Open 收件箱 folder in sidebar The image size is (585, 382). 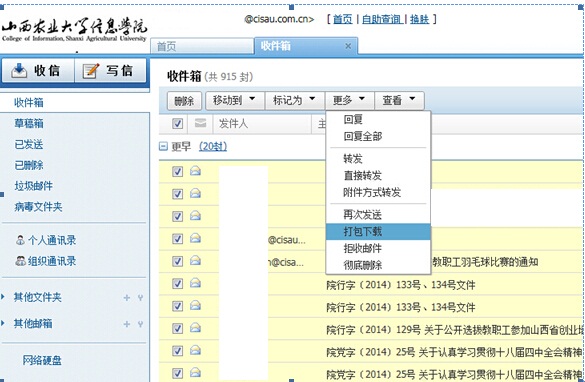[x=29, y=102]
